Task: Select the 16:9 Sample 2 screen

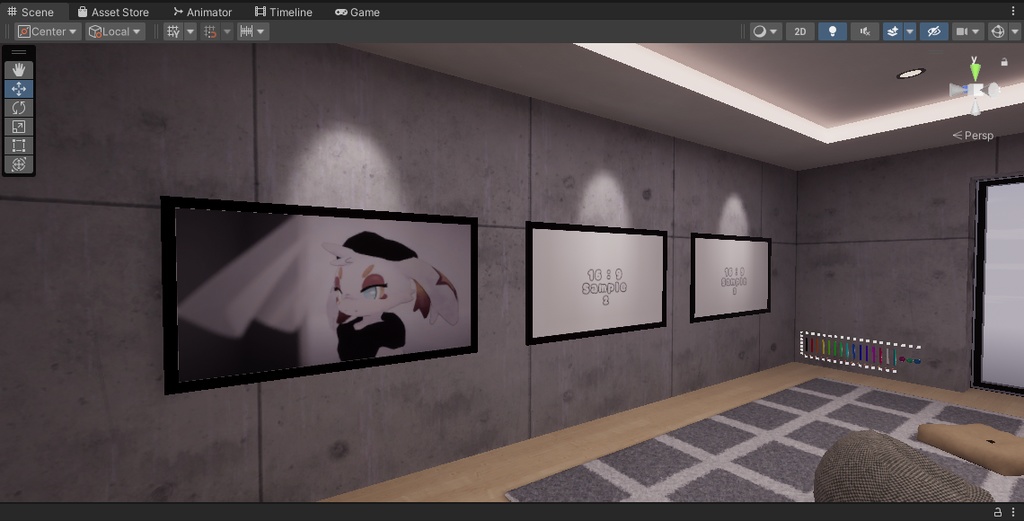Action: (x=596, y=283)
